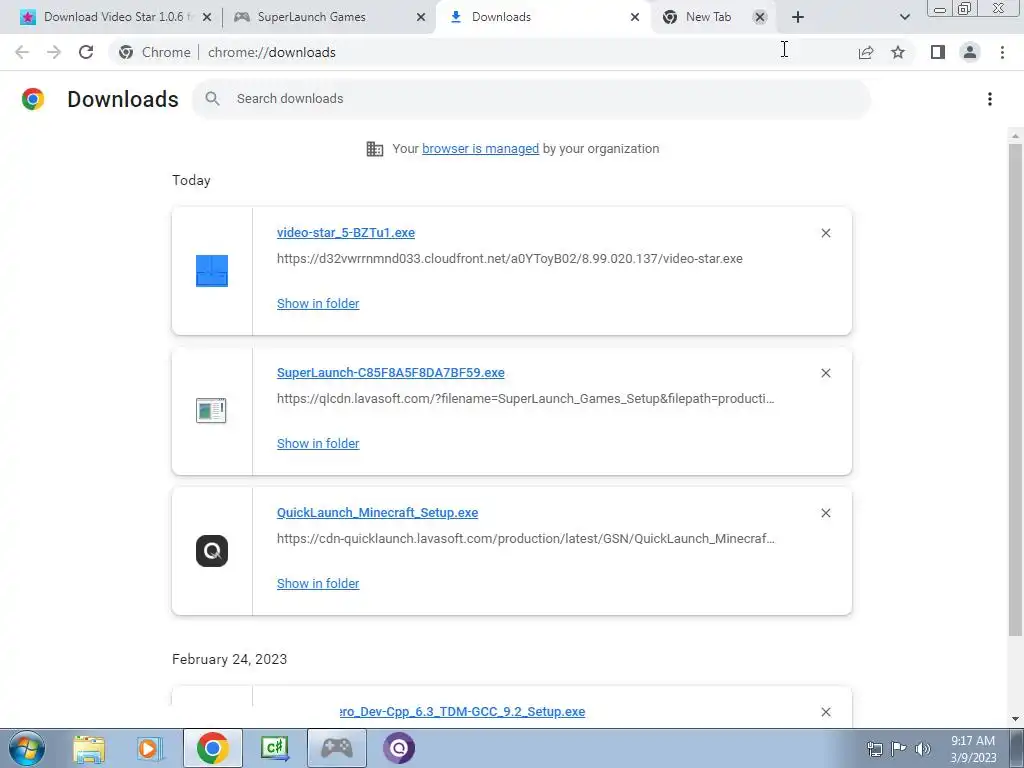Open the Dev-Cpp_6.3_TDM-GCC Setup.exe link
1024x768 pixels.
click(x=462, y=712)
